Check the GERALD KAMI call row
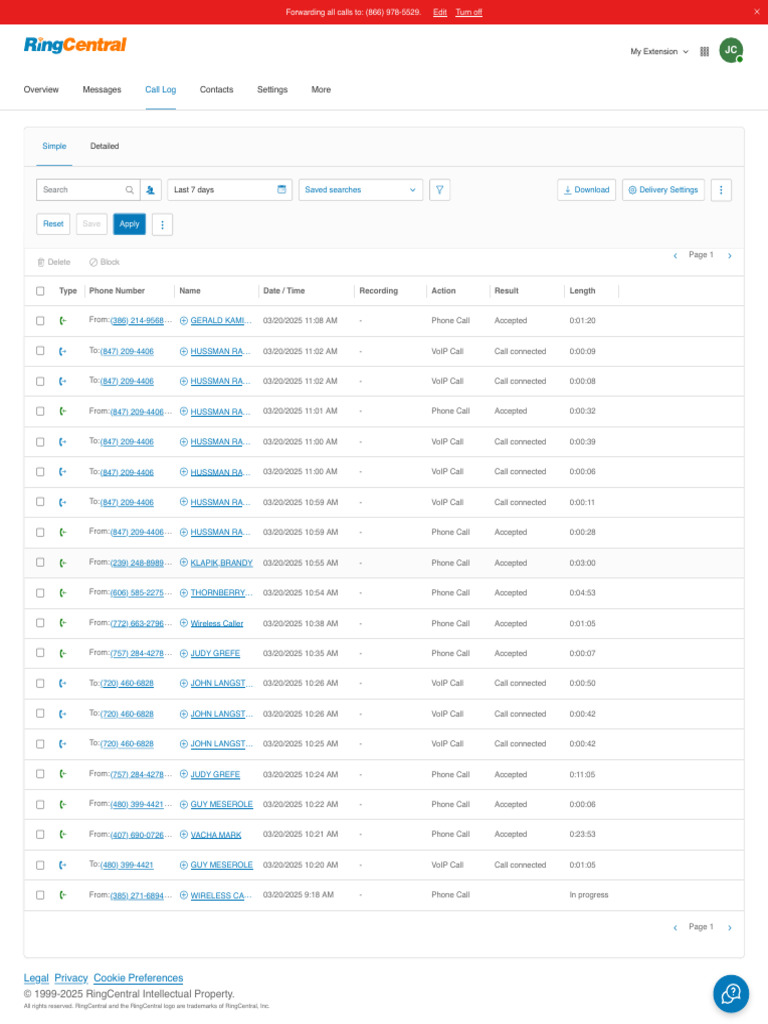The height and width of the screenshot is (1024, 768). (x=40, y=321)
